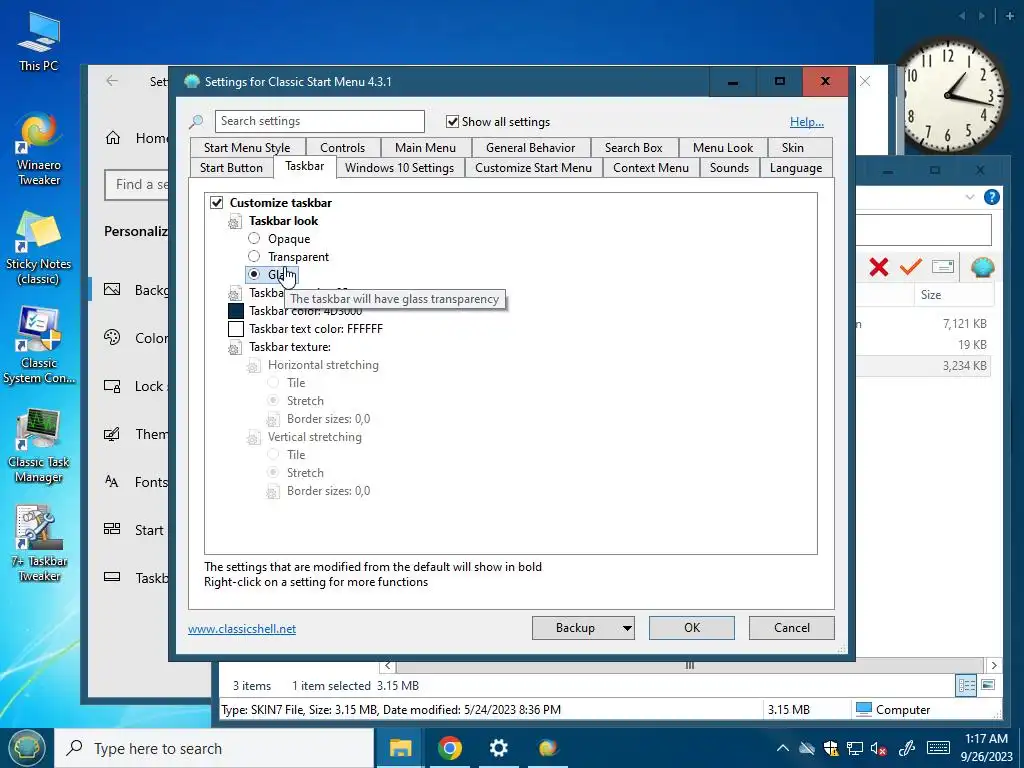Image resolution: width=1024 pixels, height=768 pixels.
Task: Click Background icon in Settings sidebar
Action: [112, 289]
